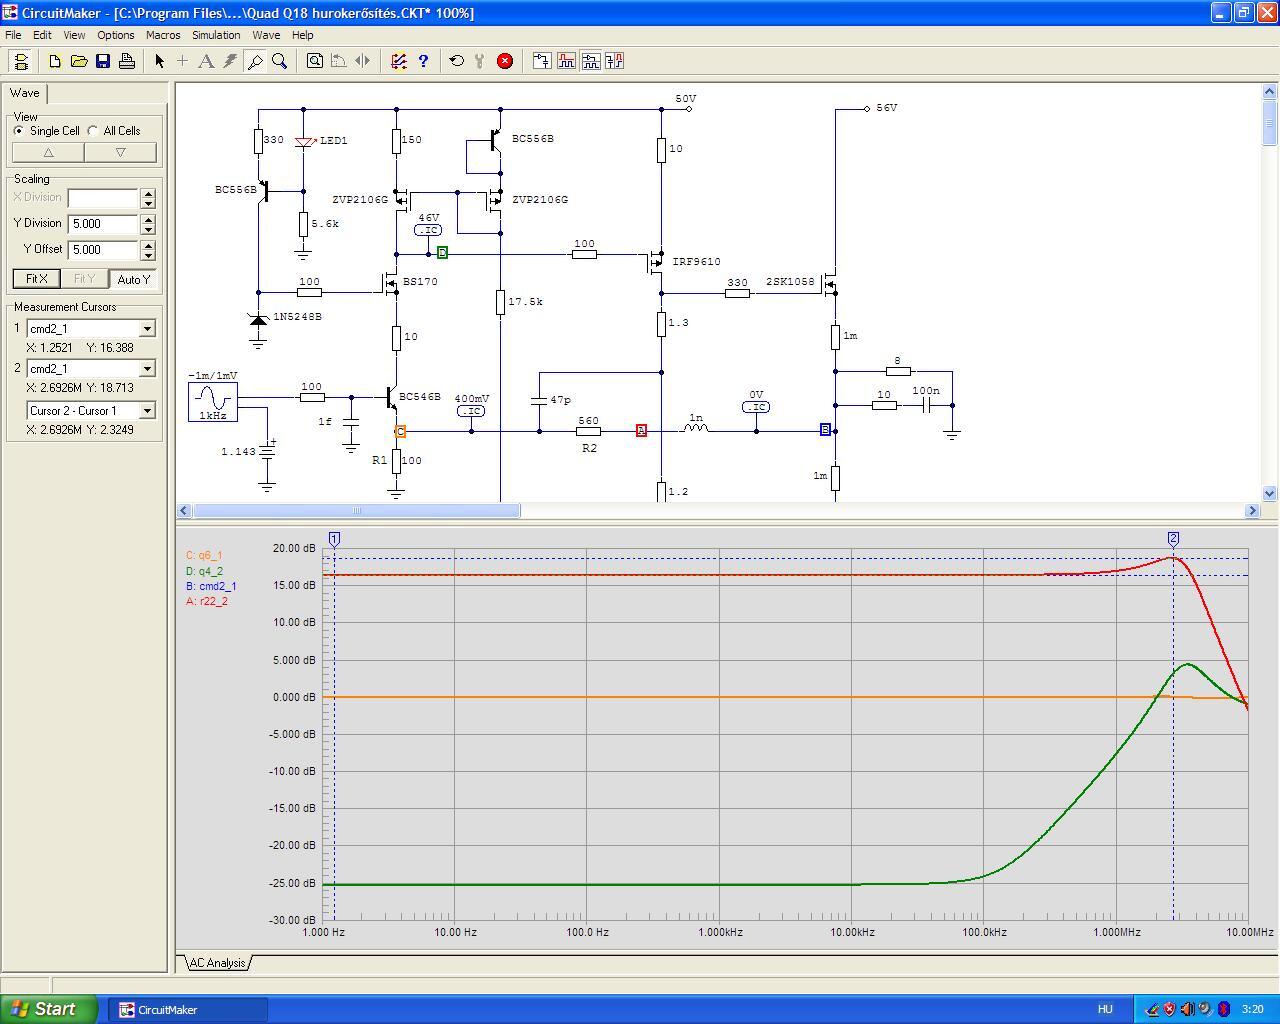The image size is (1280, 1024).
Task: Select the Text tool (letter A)
Action: [206, 61]
